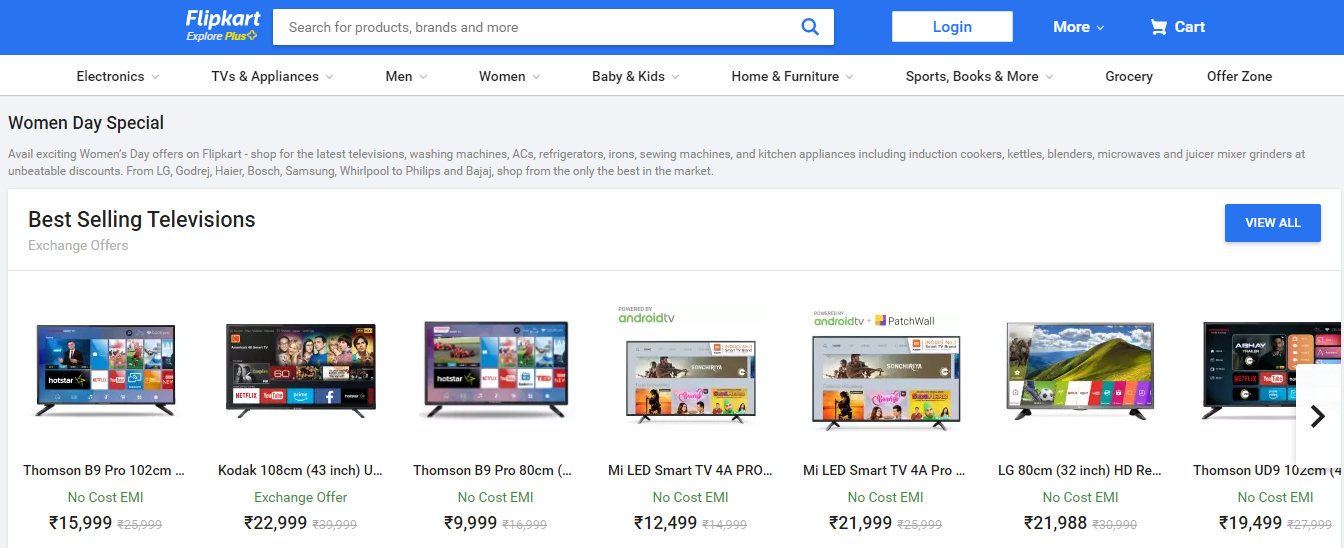Expand Sports, Books & More menu
This screenshot has width=1344, height=548.
[x=979, y=76]
